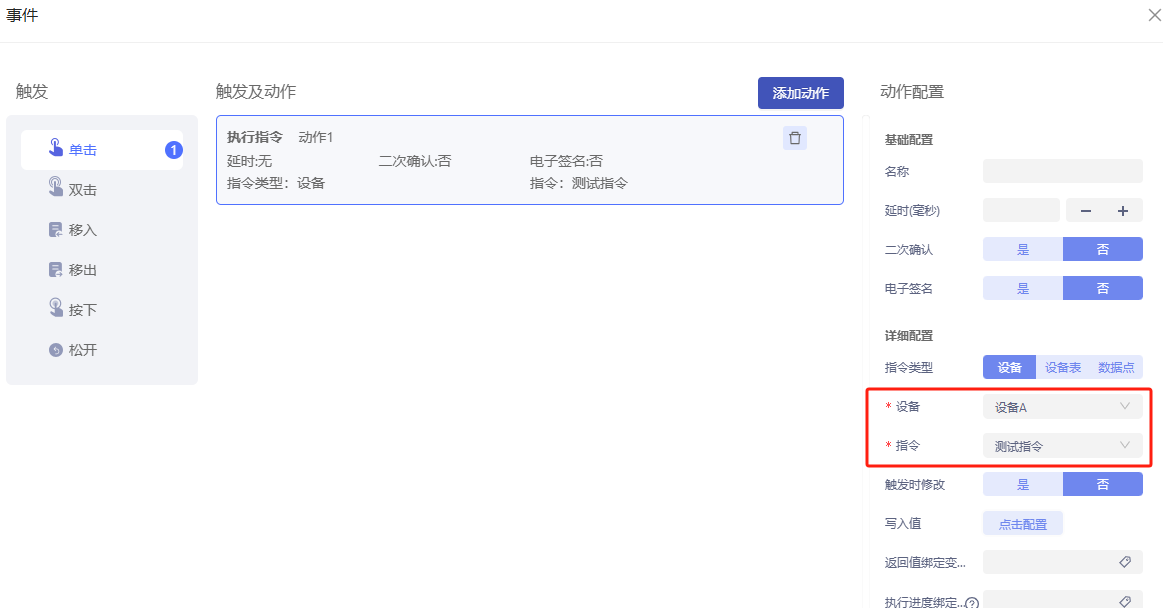The image size is (1163, 608).
Task: Delete action 动作1 with the trash icon
Action: click(794, 138)
